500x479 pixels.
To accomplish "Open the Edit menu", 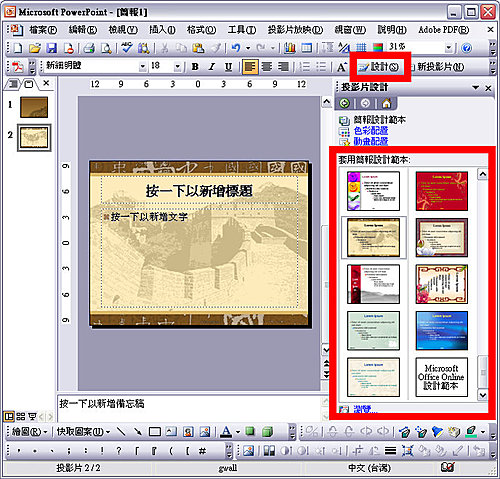I will 83,30.
